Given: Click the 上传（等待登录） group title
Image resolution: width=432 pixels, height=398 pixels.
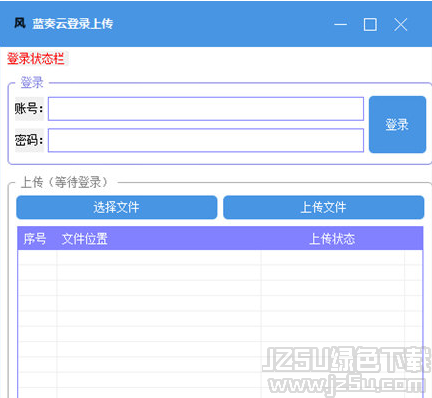Looking at the screenshot, I should (x=65, y=182).
